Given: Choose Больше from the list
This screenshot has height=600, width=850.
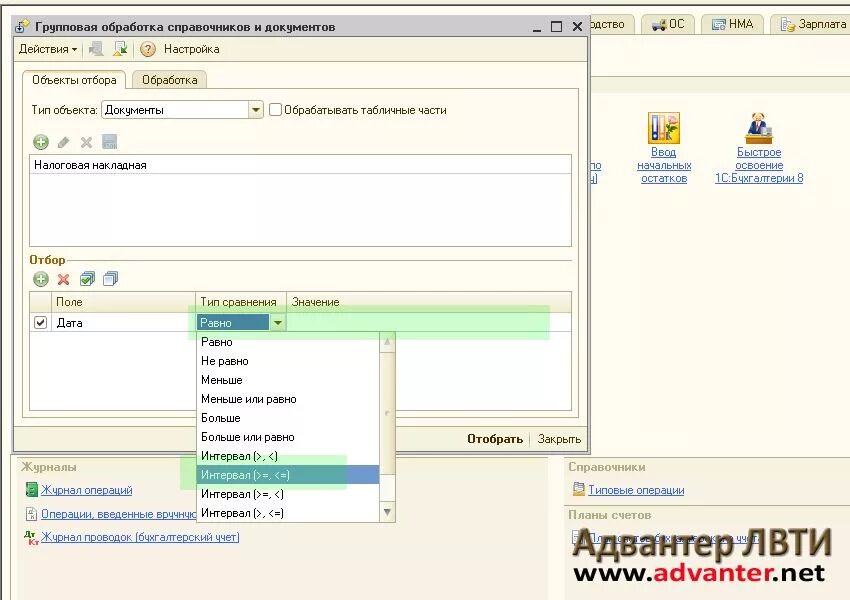Looking at the screenshot, I should (x=288, y=418).
